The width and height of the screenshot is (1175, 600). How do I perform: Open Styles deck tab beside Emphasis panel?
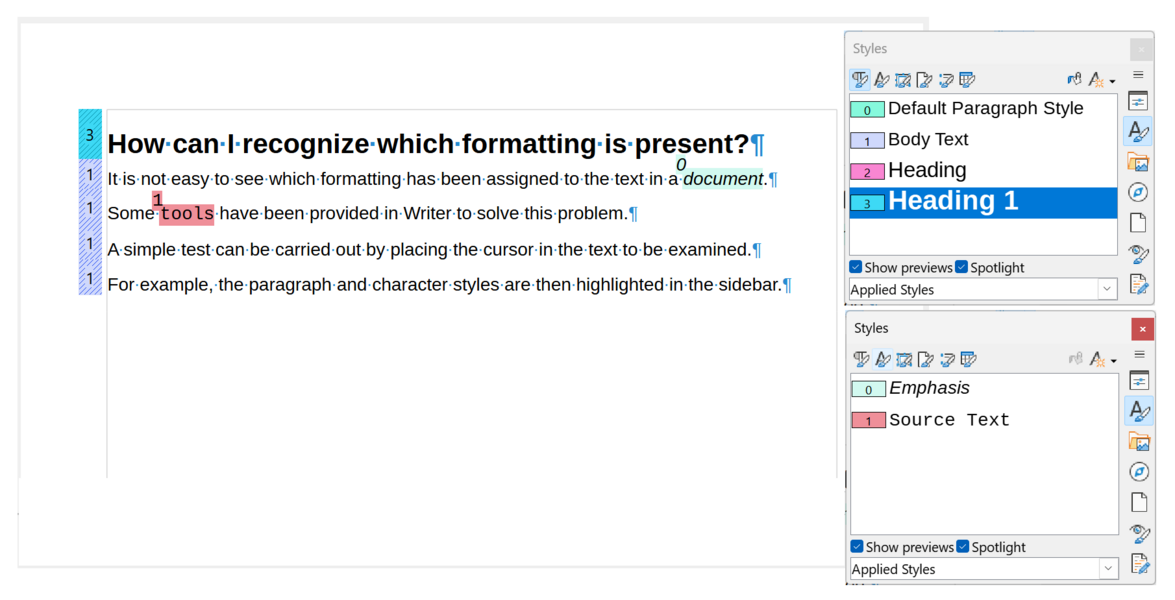(1140, 411)
